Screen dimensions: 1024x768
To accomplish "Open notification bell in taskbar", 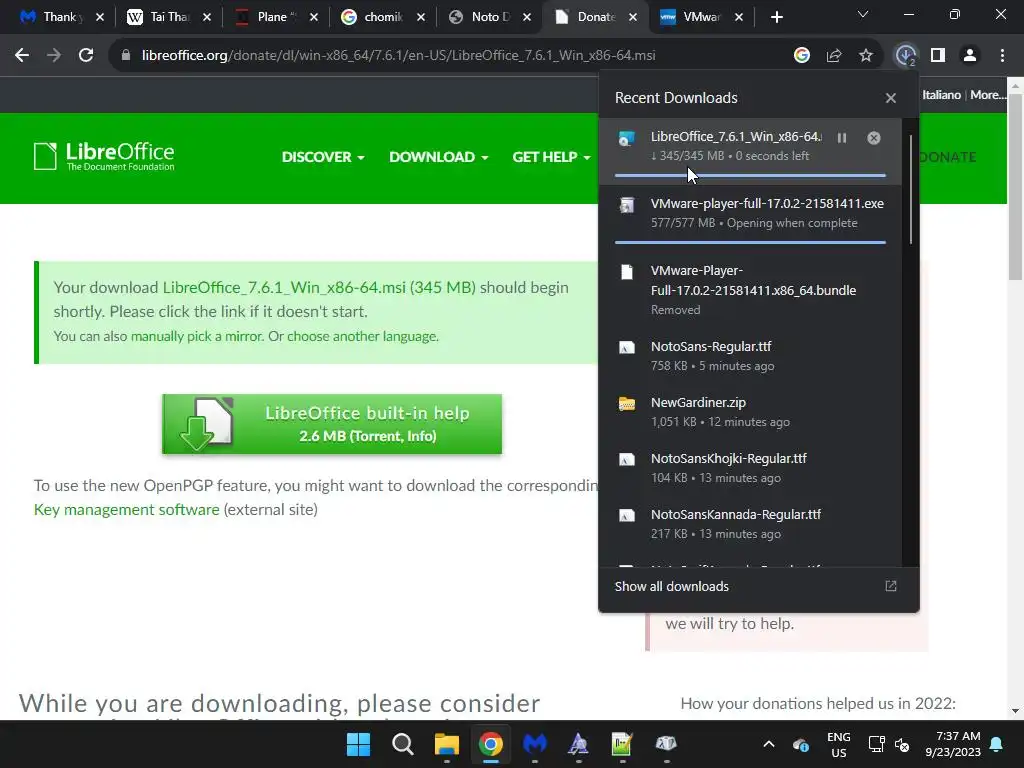I will point(997,744).
